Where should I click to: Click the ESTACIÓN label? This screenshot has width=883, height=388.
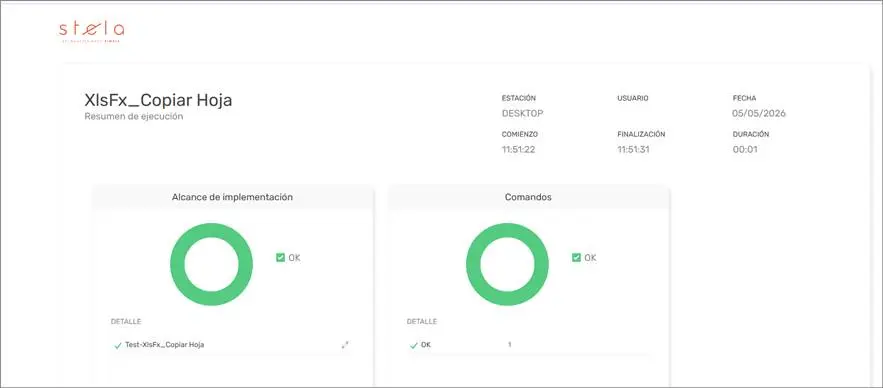(x=519, y=98)
